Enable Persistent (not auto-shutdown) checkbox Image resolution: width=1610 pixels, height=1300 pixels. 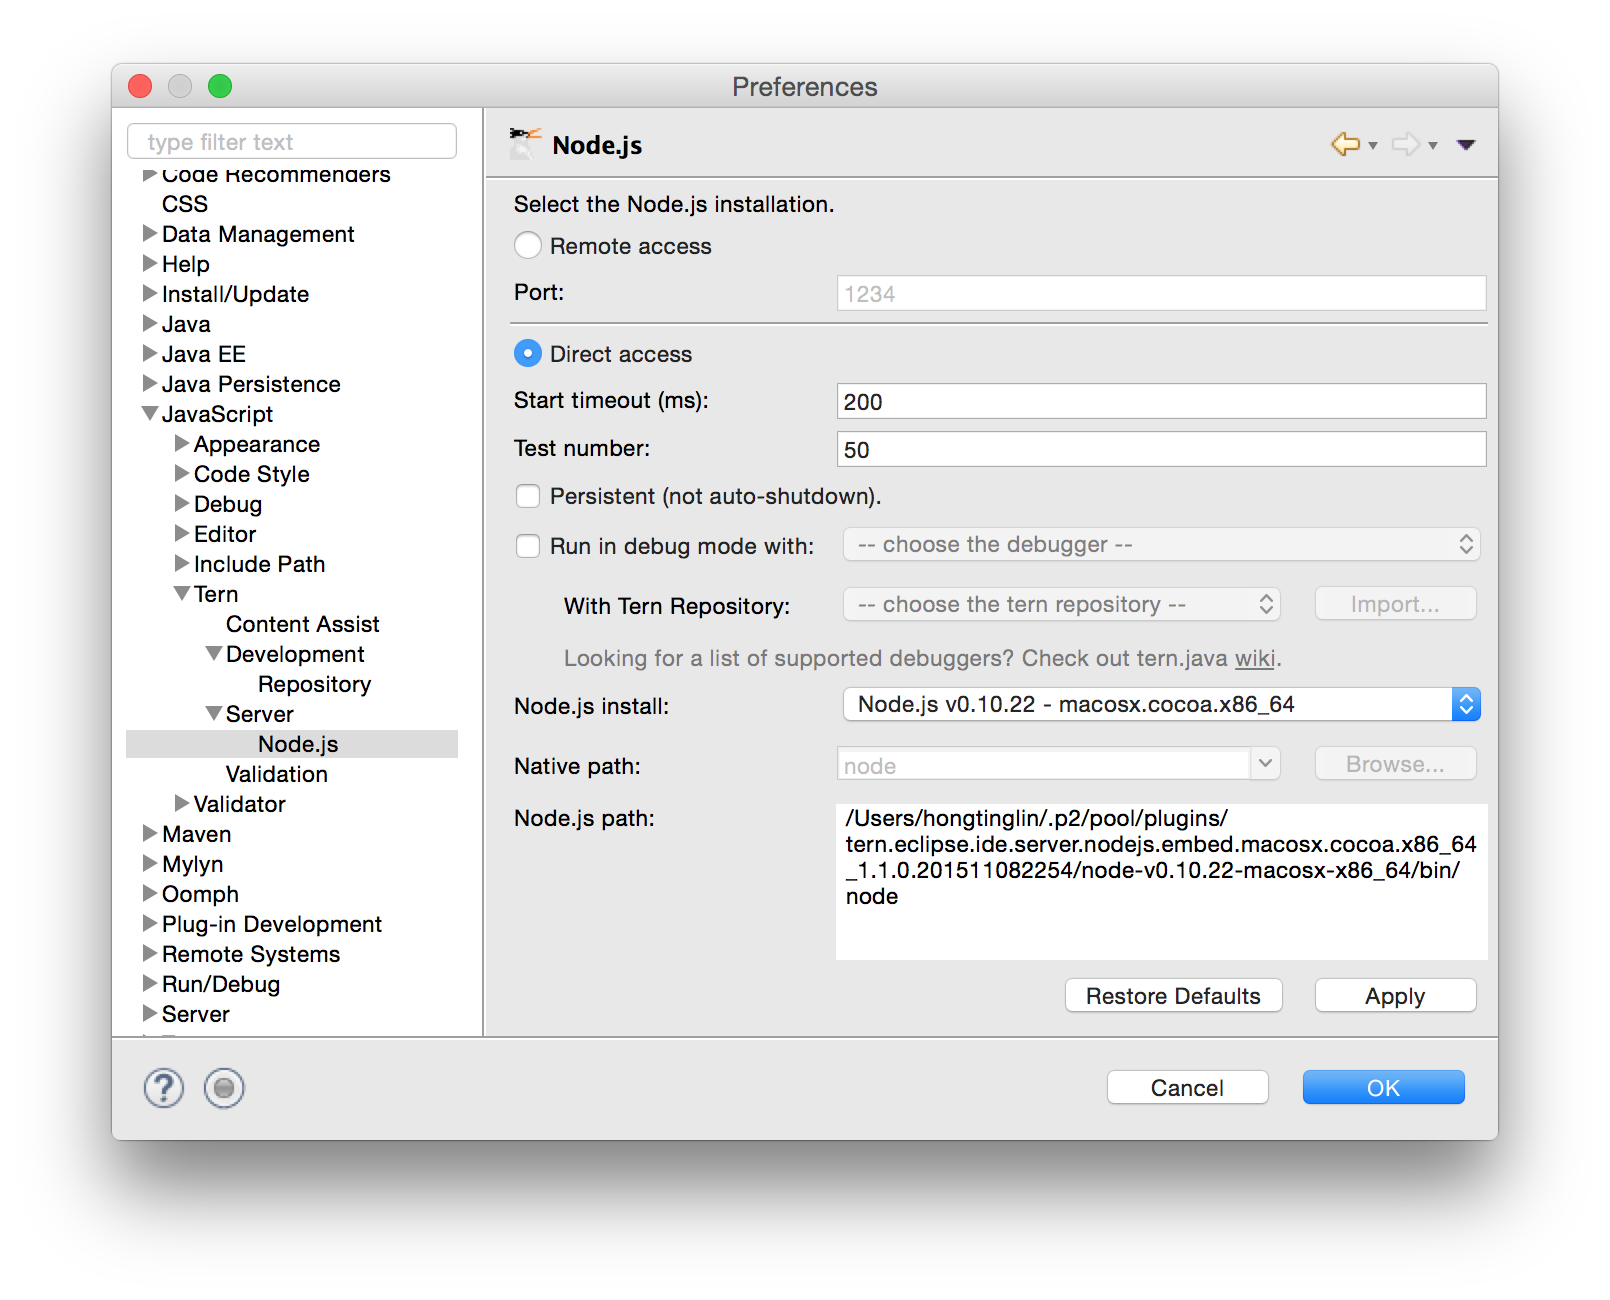click(x=528, y=496)
